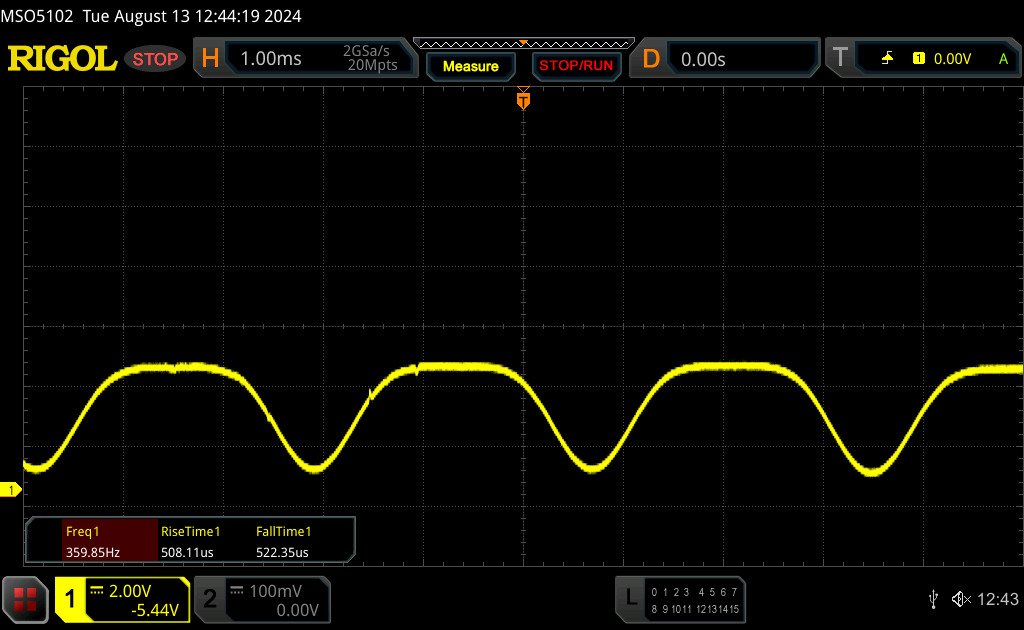The height and width of the screenshot is (630, 1024).
Task: Click the USB connection status icon
Action: point(933,598)
